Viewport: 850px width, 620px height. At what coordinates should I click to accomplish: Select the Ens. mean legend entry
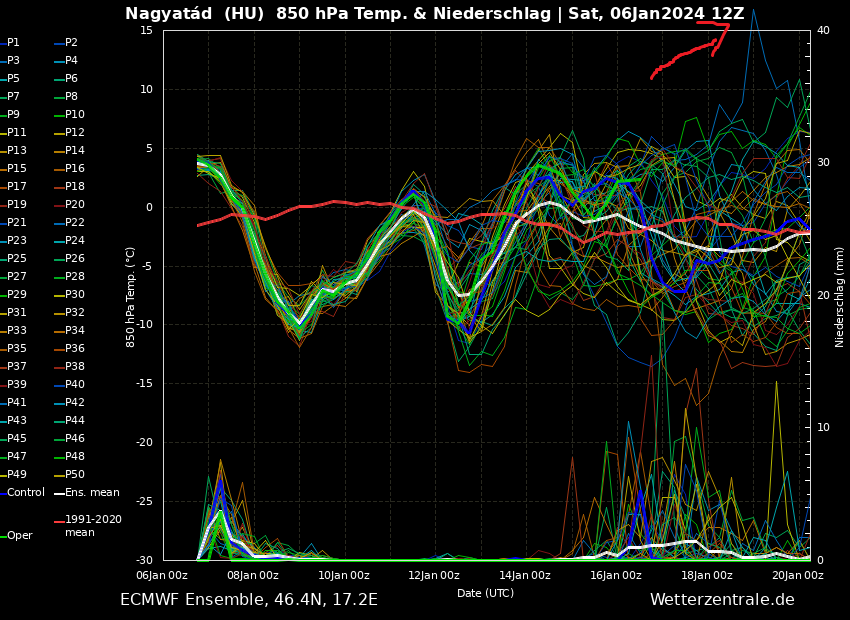tap(91, 493)
